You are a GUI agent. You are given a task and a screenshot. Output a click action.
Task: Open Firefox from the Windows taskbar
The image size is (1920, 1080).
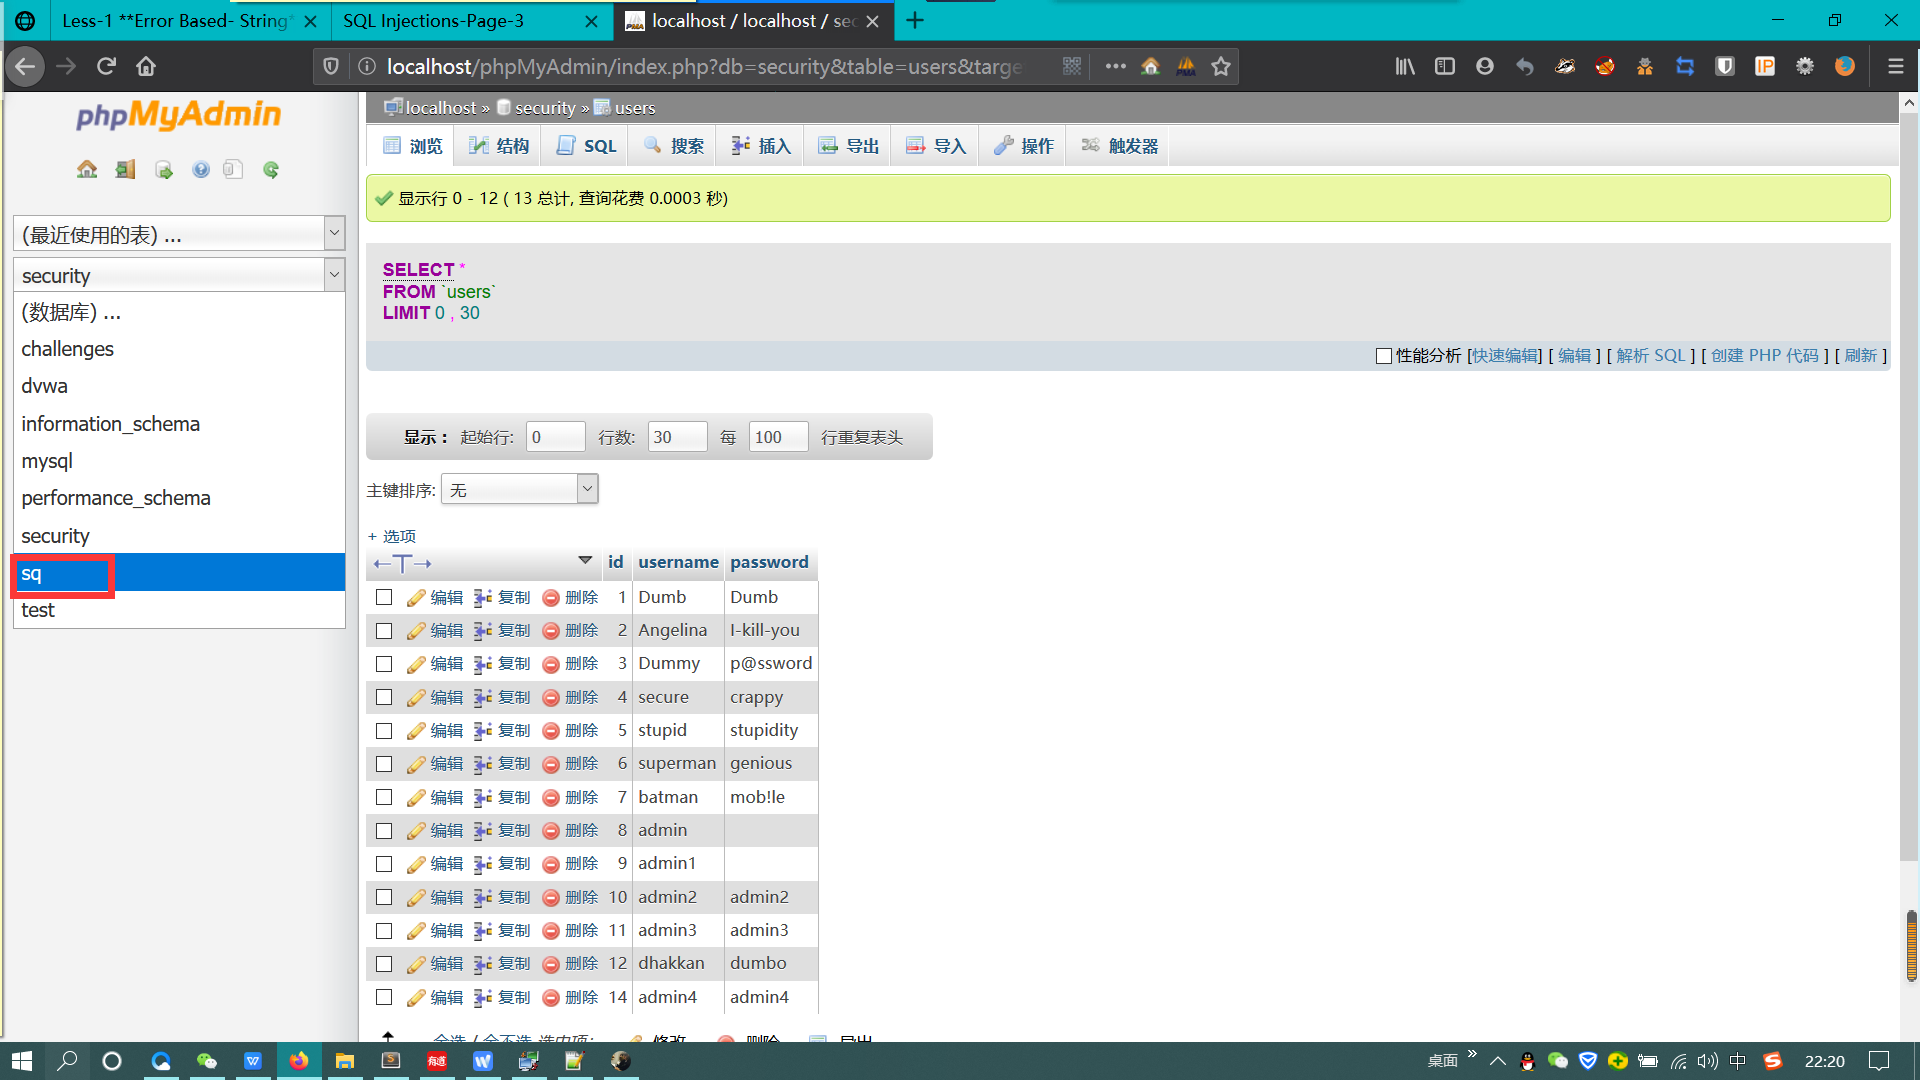tap(299, 1061)
